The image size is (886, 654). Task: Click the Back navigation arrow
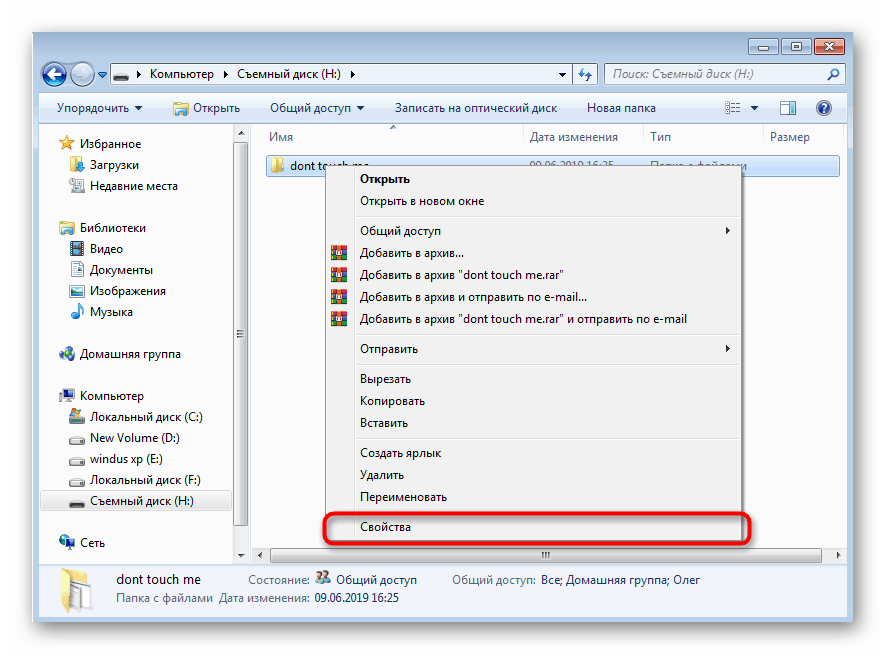click(x=54, y=74)
